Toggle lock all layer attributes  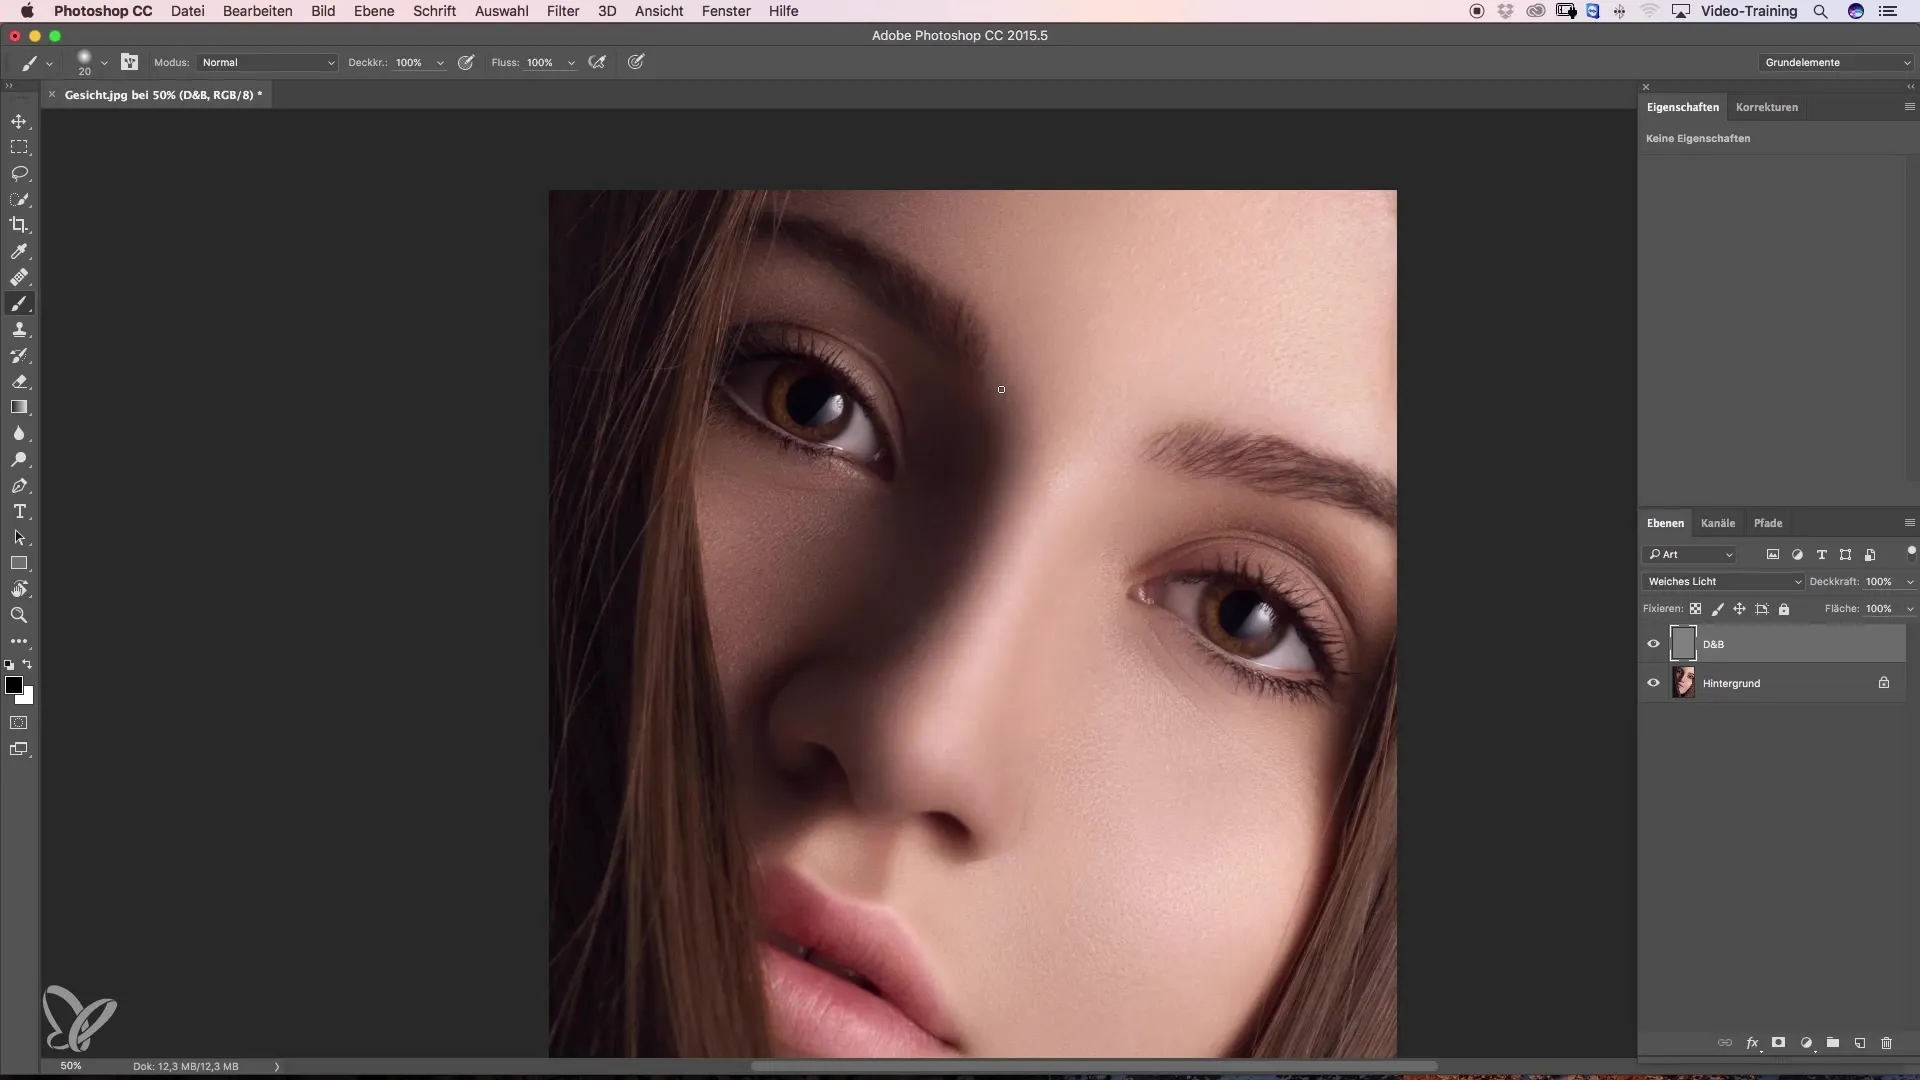[x=1784, y=608]
